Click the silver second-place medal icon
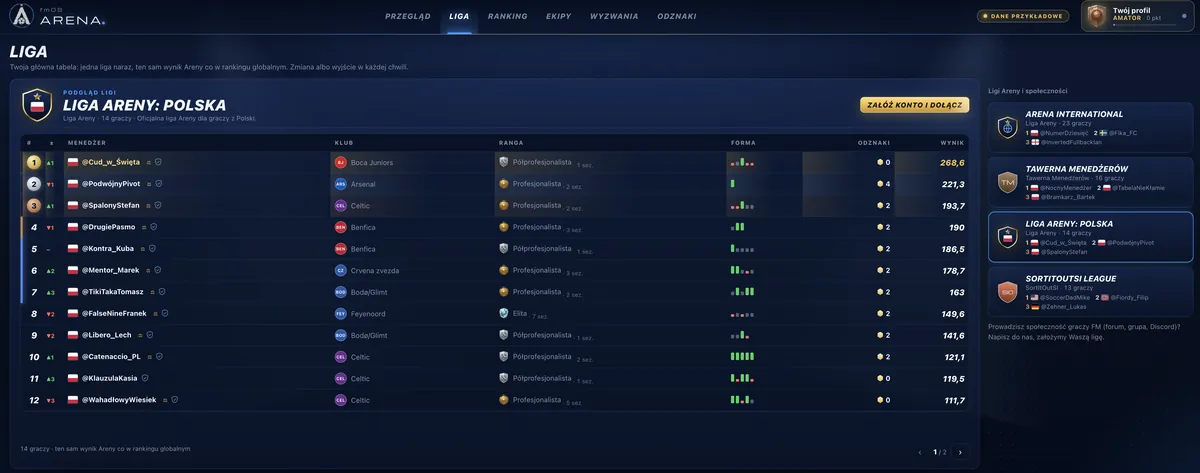The width and height of the screenshot is (1200, 473). 33,184
